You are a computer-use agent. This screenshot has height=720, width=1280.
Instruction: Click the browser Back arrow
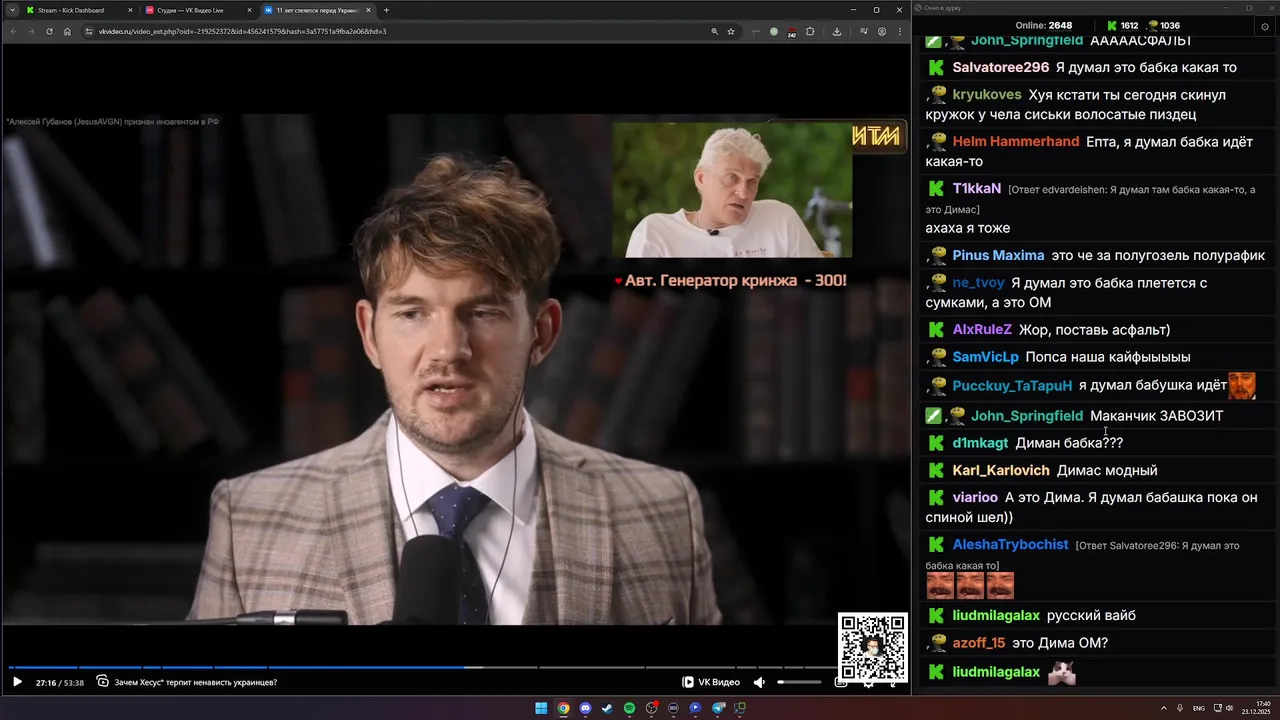tap(13, 31)
